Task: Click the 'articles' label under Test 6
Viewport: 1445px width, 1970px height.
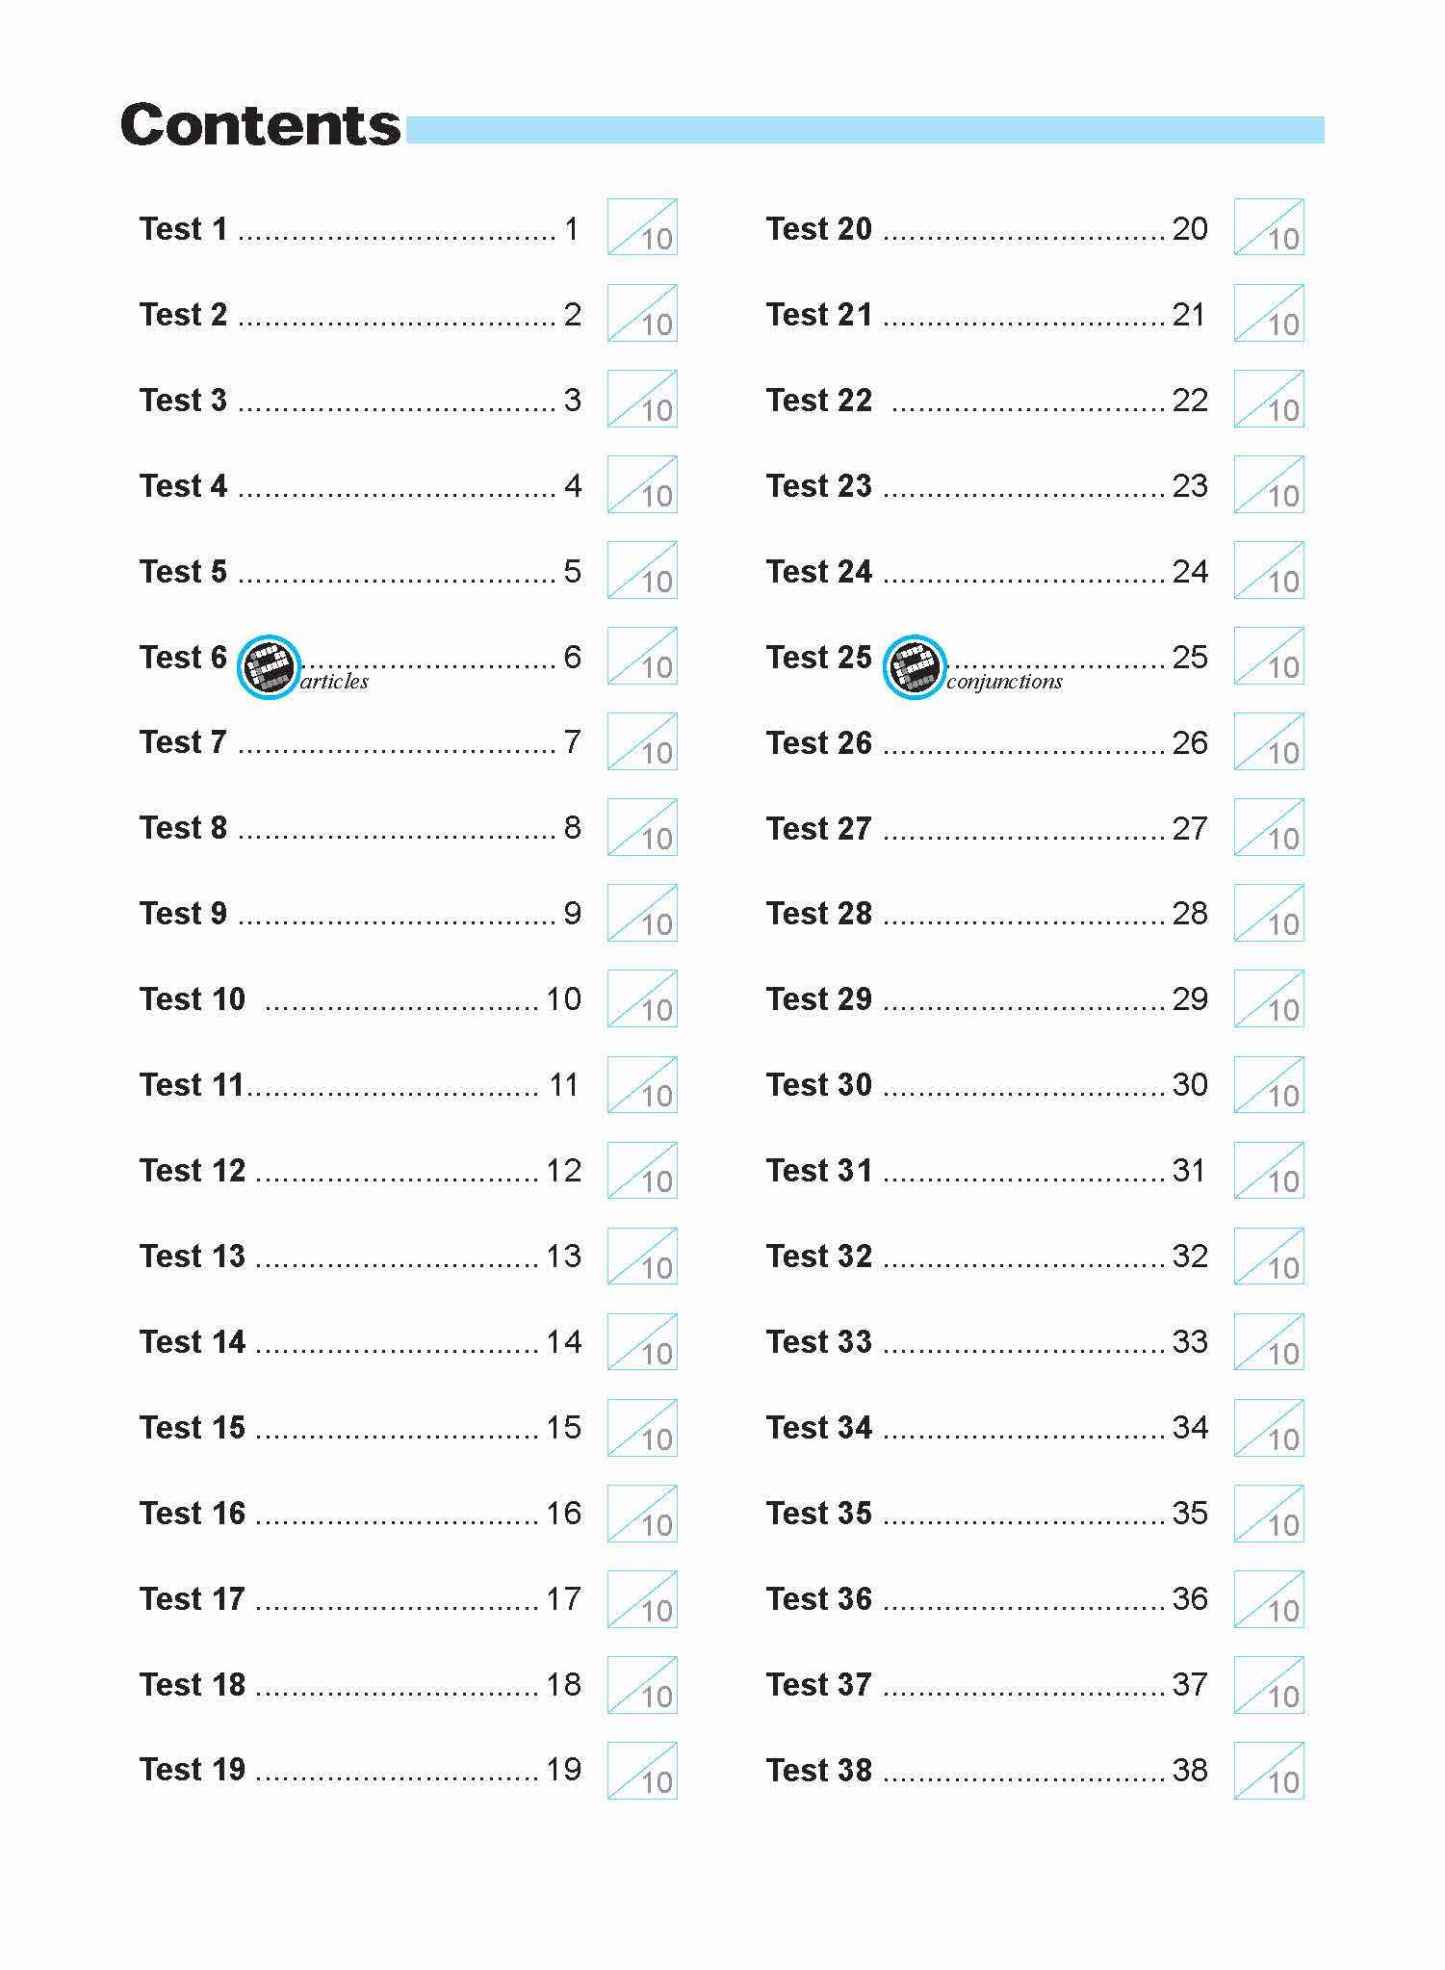Action: click(x=334, y=682)
